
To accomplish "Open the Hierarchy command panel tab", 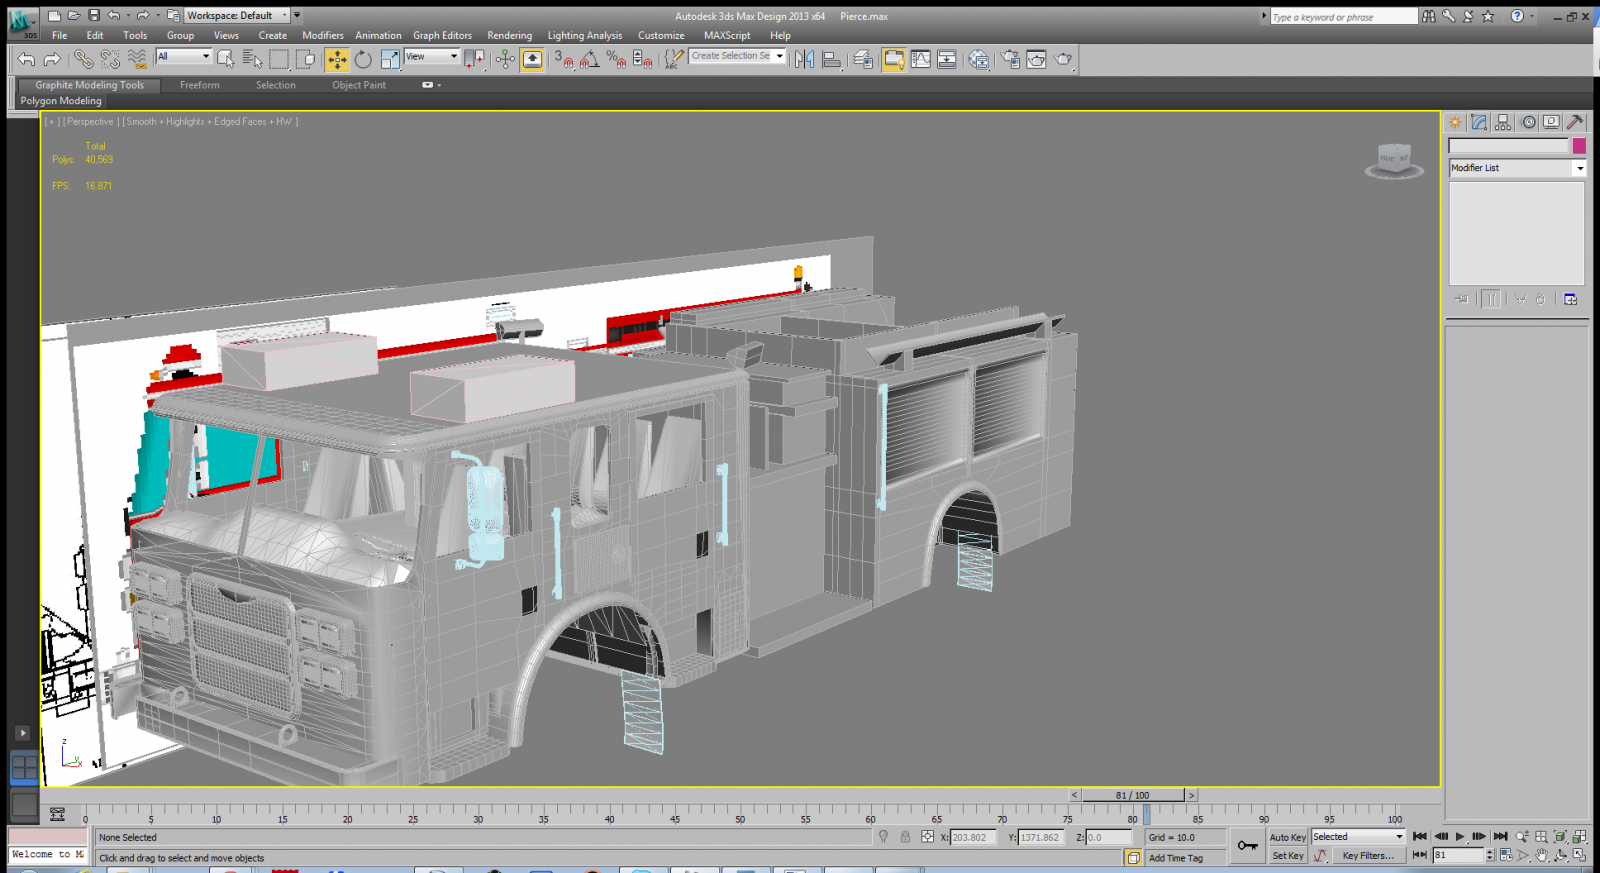I will click(x=1503, y=122).
